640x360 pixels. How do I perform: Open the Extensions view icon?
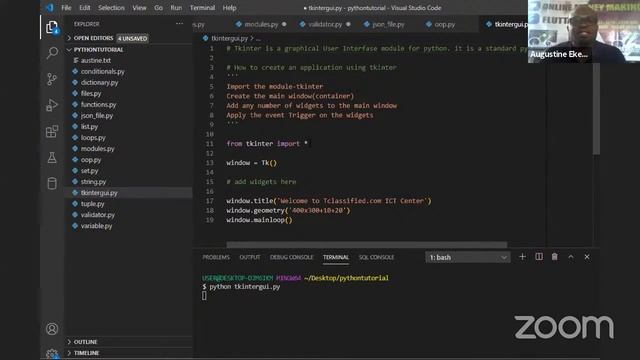click(52, 131)
